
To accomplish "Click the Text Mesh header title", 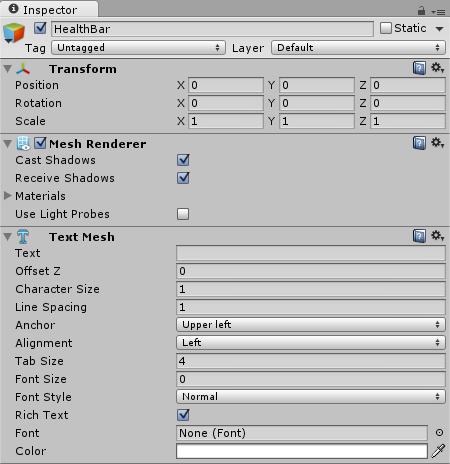I will pyautogui.click(x=82, y=237).
